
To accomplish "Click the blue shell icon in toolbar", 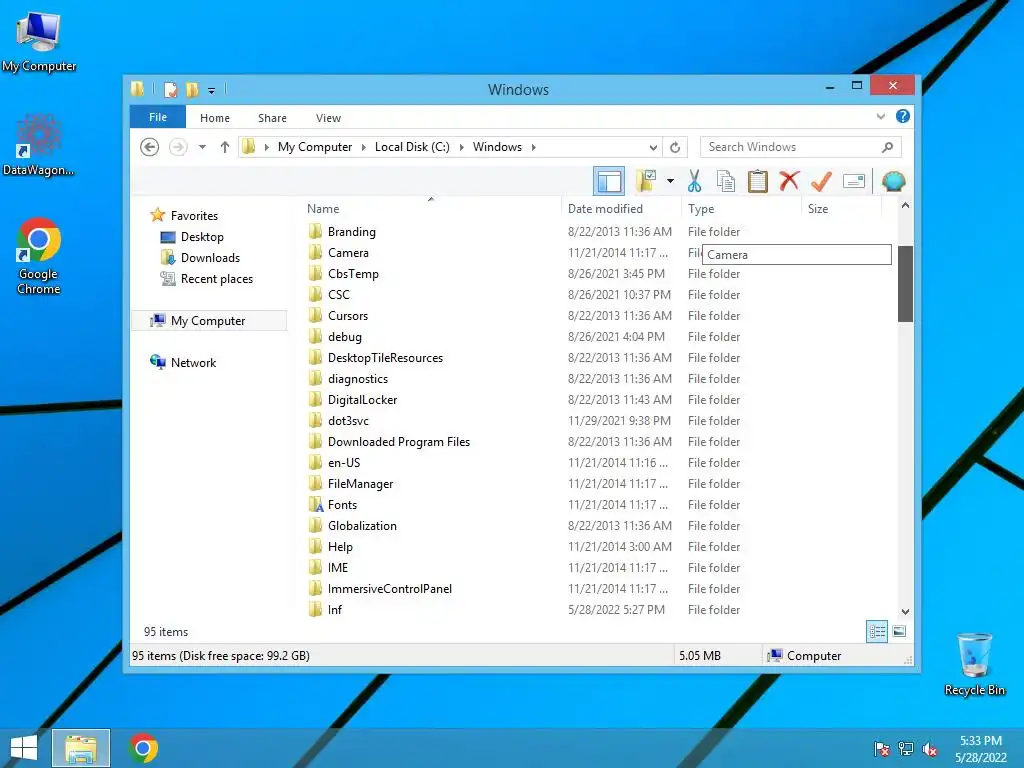I will 893,182.
